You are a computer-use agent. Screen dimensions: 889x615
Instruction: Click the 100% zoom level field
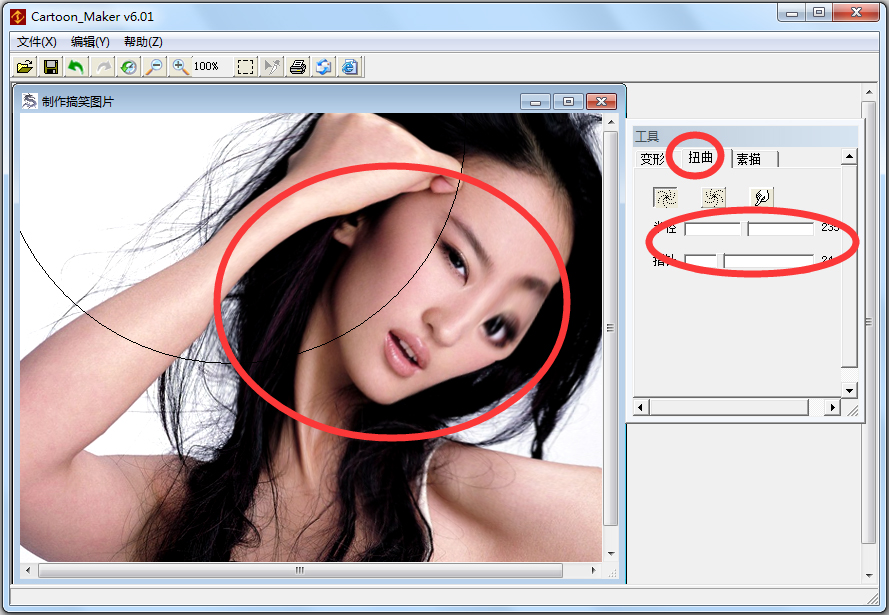[x=212, y=67]
